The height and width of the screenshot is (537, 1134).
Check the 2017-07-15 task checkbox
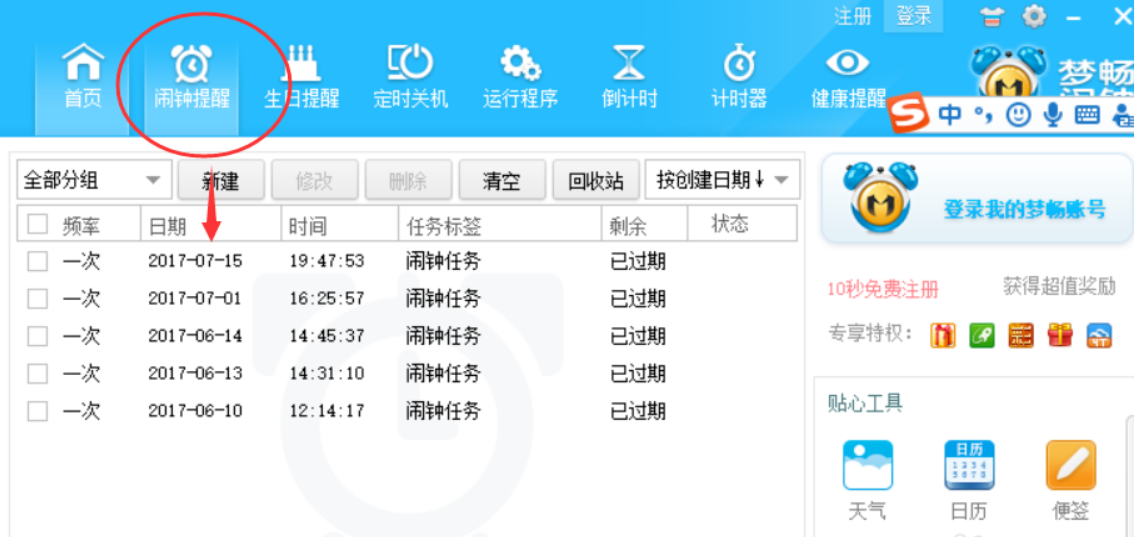pos(38,261)
